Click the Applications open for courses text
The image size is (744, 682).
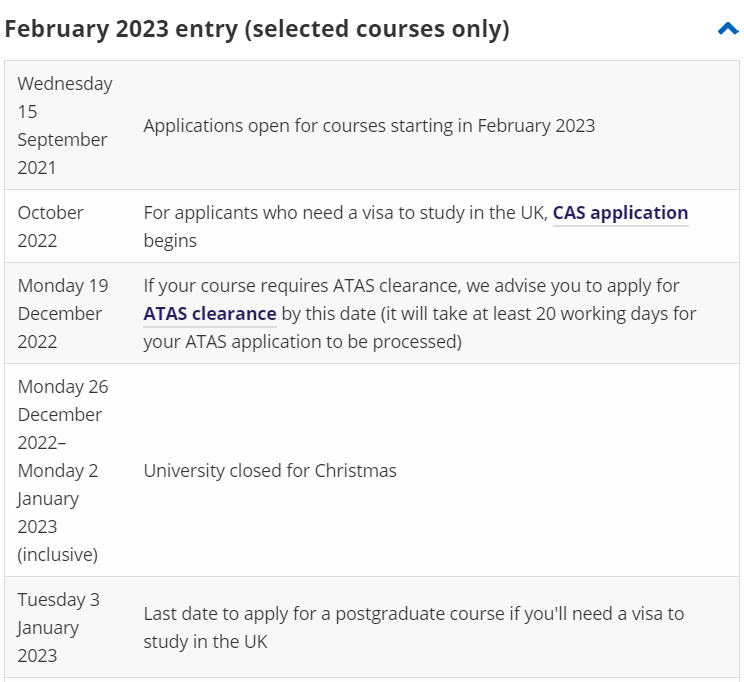click(x=369, y=126)
